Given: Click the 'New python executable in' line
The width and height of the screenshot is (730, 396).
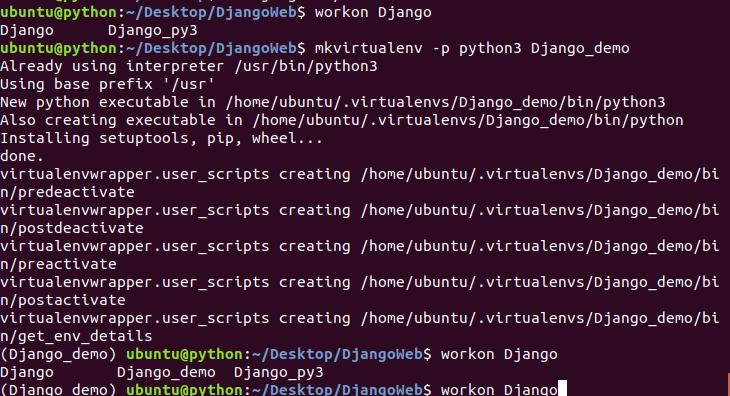Looking at the screenshot, I should [333, 102].
